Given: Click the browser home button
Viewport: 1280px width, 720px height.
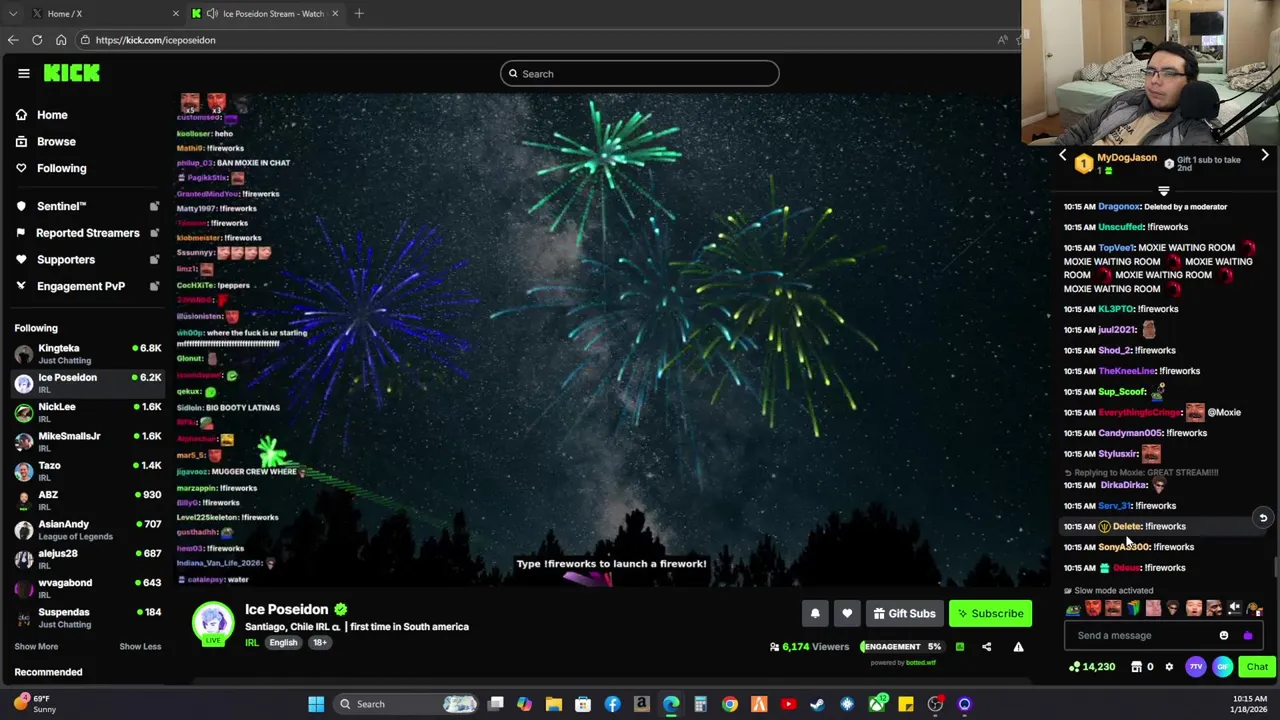Looking at the screenshot, I should point(61,40).
